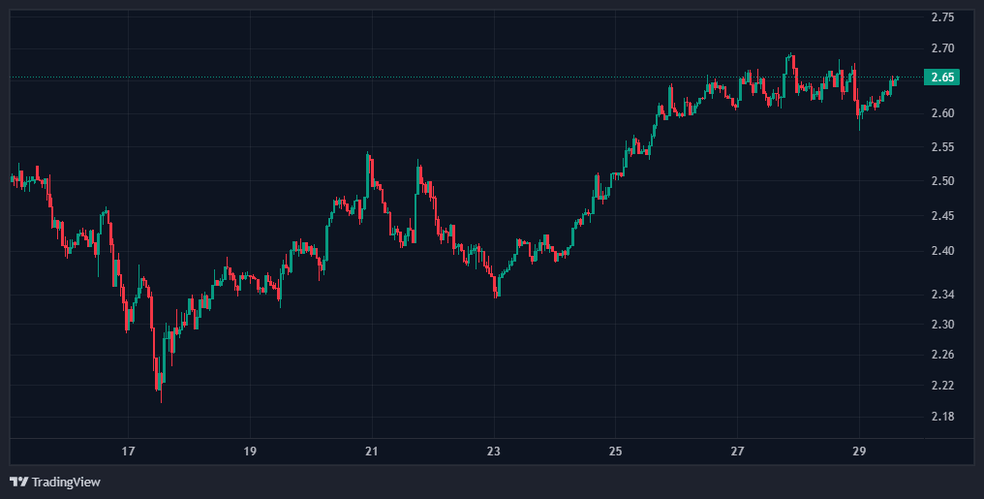Select the 2.34 price axis label

pos(942,294)
